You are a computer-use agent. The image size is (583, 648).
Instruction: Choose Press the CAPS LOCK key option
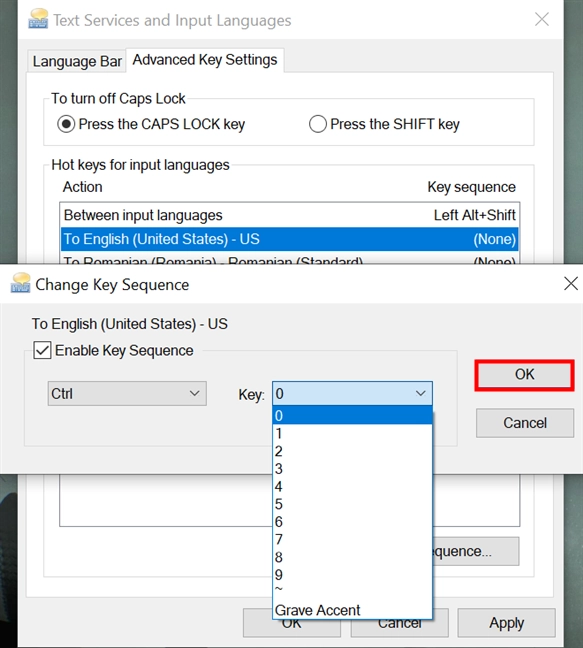(x=151, y=124)
